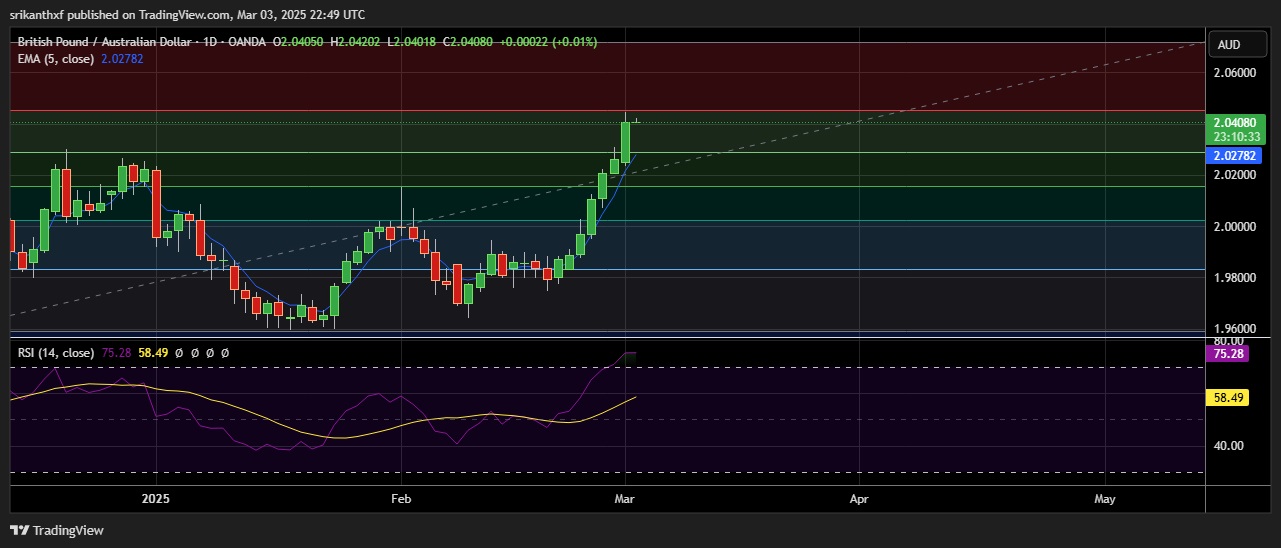Screen dimensions: 1281x548
Task: Click the yellow 58.49 RSI axis tag
Action: (1227, 397)
